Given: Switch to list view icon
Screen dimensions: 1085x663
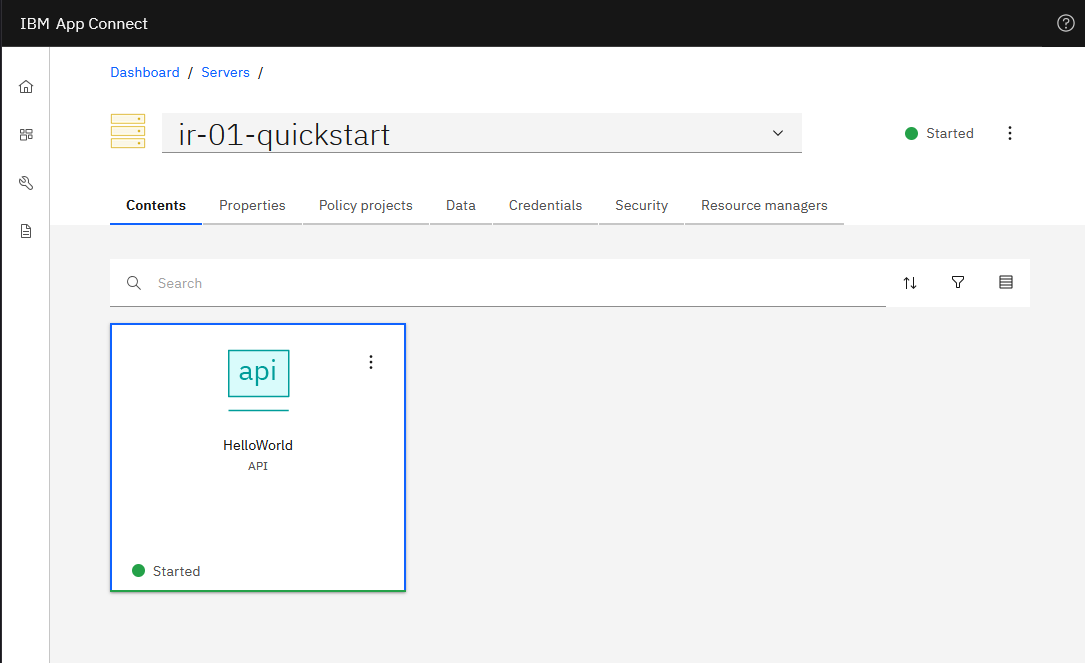Looking at the screenshot, I should tap(1005, 282).
